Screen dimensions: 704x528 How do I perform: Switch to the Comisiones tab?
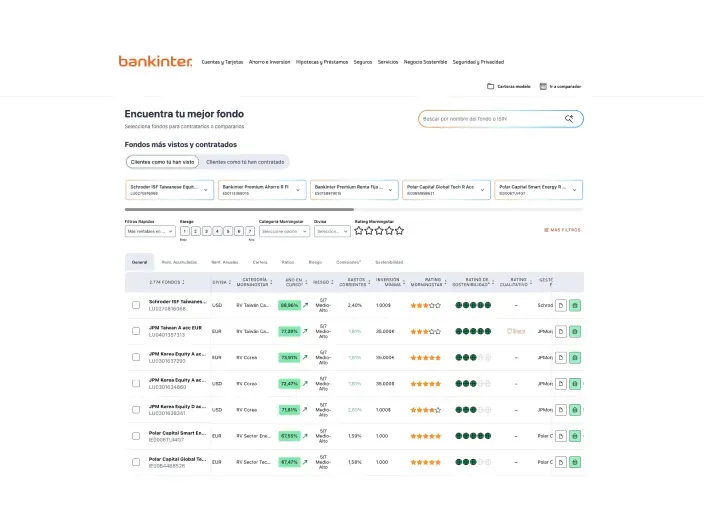point(348,262)
